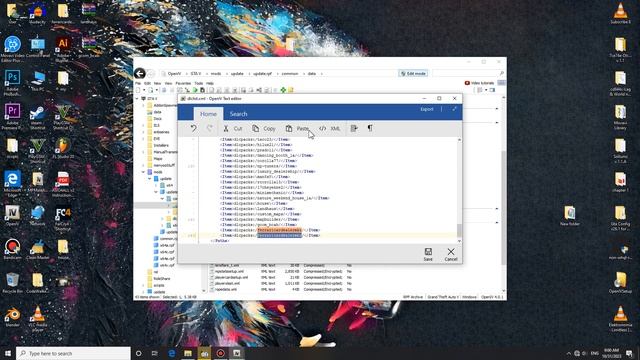Click the green plus icon in OpenIV toolbar

283,90
